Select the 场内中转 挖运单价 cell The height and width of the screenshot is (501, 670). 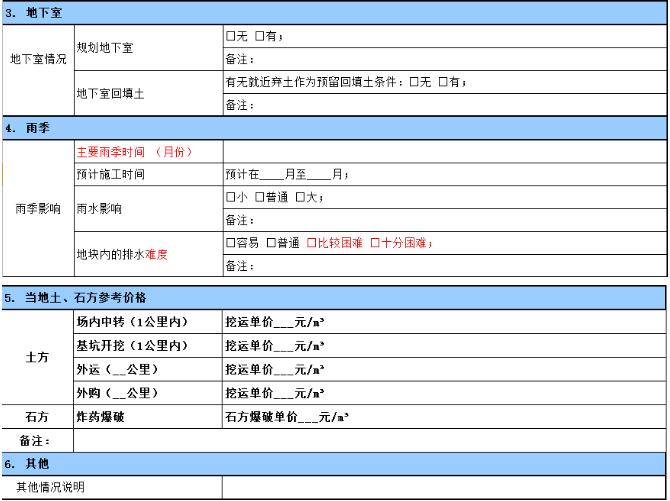click(x=443, y=322)
